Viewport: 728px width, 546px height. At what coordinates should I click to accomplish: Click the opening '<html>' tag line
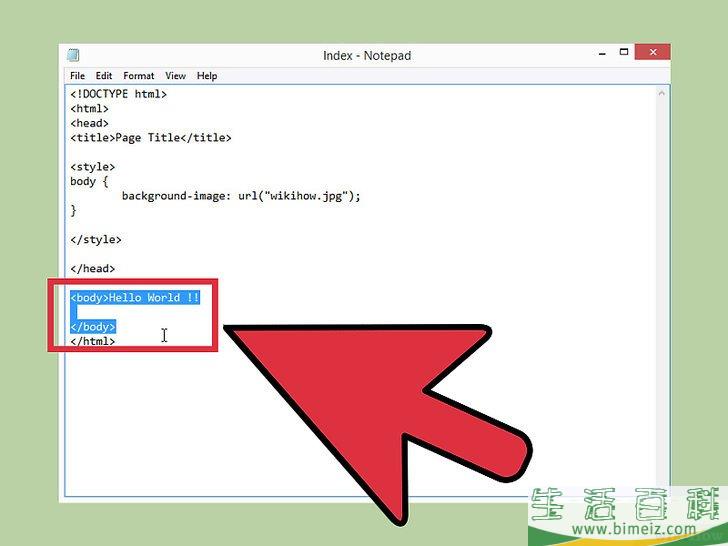pyautogui.click(x=89, y=109)
